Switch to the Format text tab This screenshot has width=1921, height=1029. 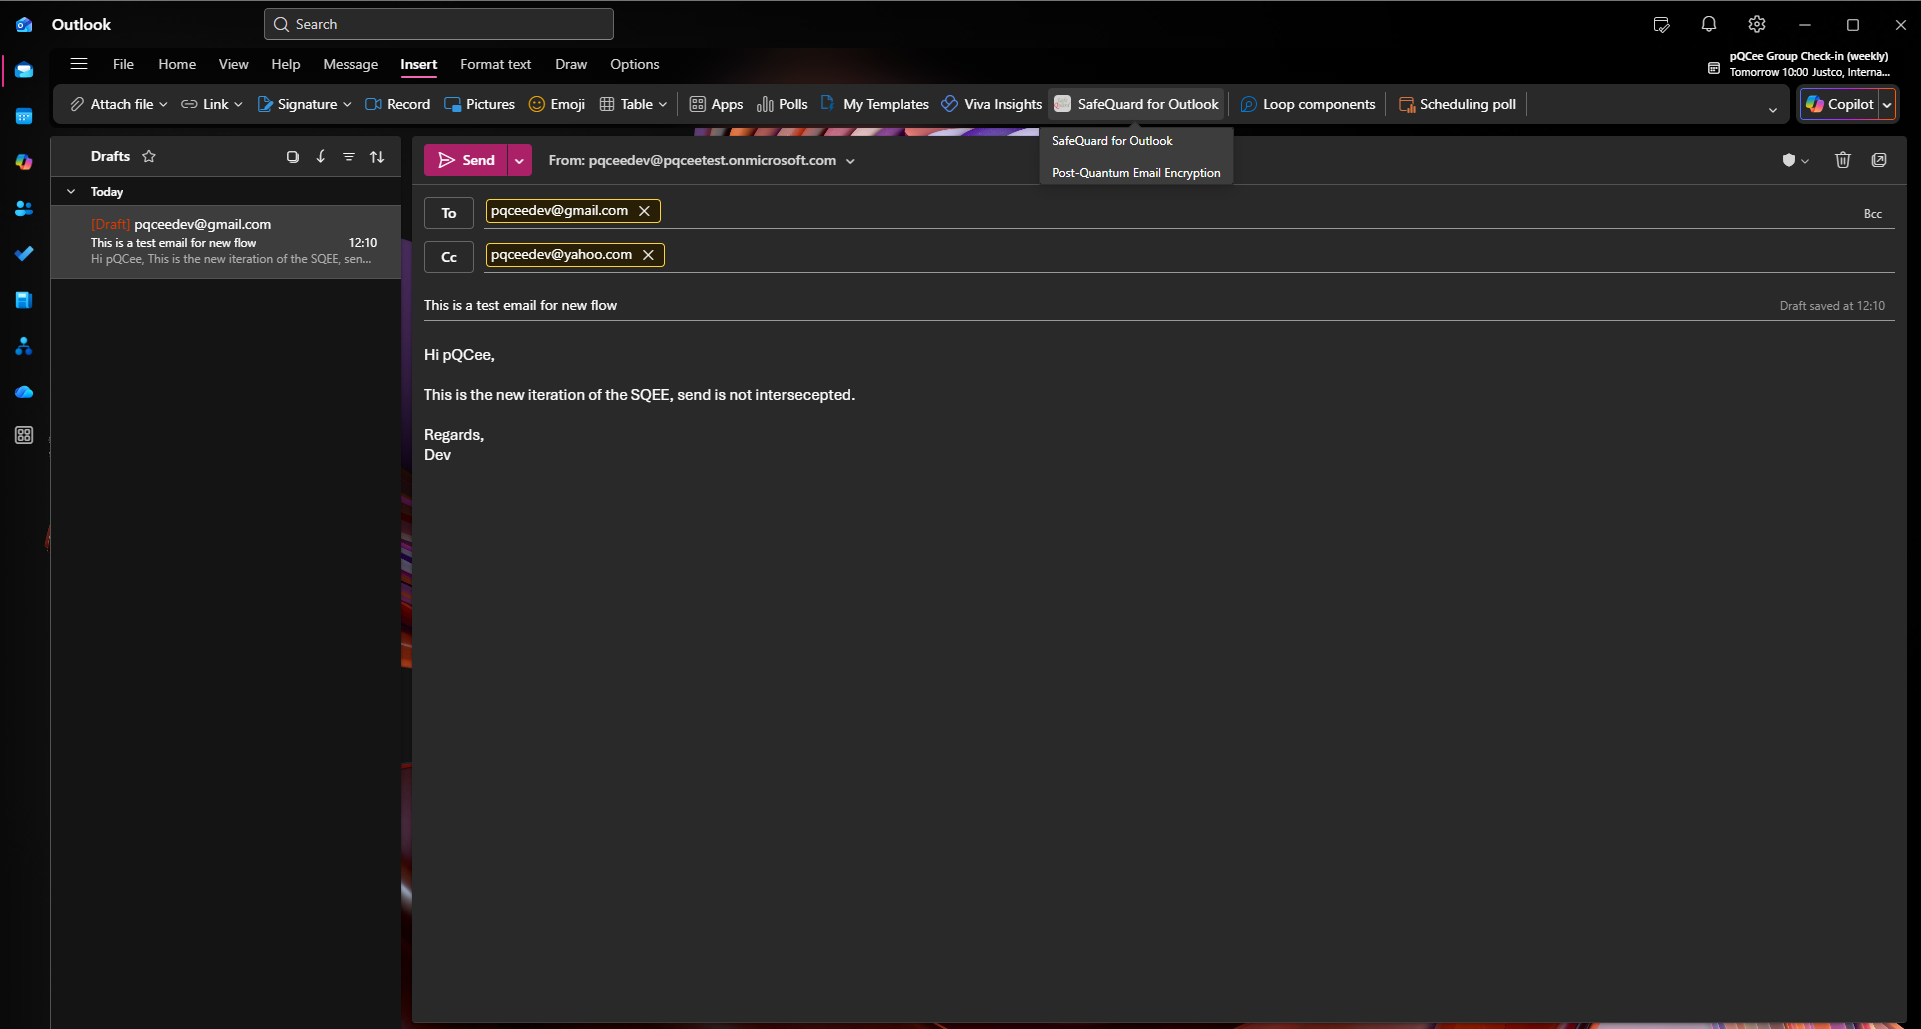coord(495,64)
